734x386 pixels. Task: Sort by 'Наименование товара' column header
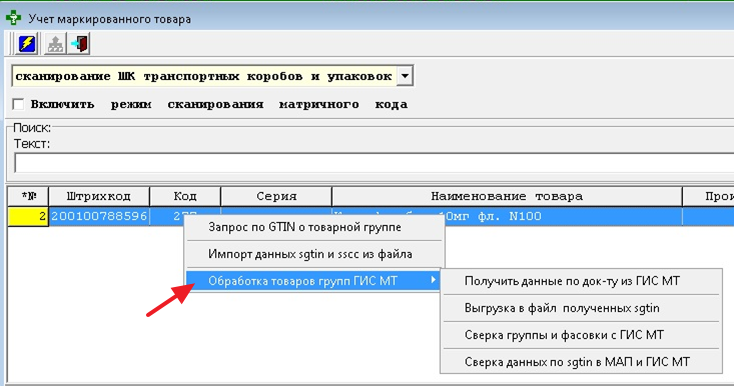coord(507,197)
